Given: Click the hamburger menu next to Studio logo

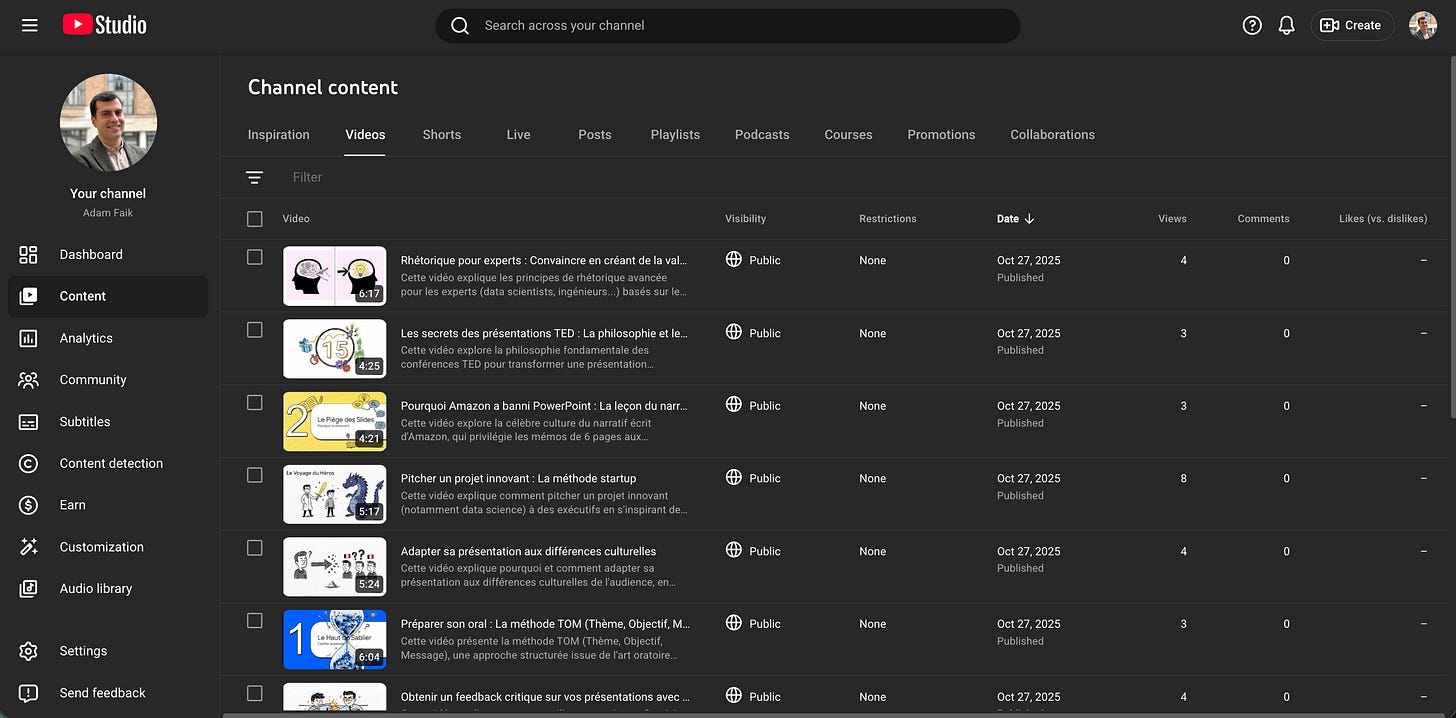Looking at the screenshot, I should tap(29, 25).
